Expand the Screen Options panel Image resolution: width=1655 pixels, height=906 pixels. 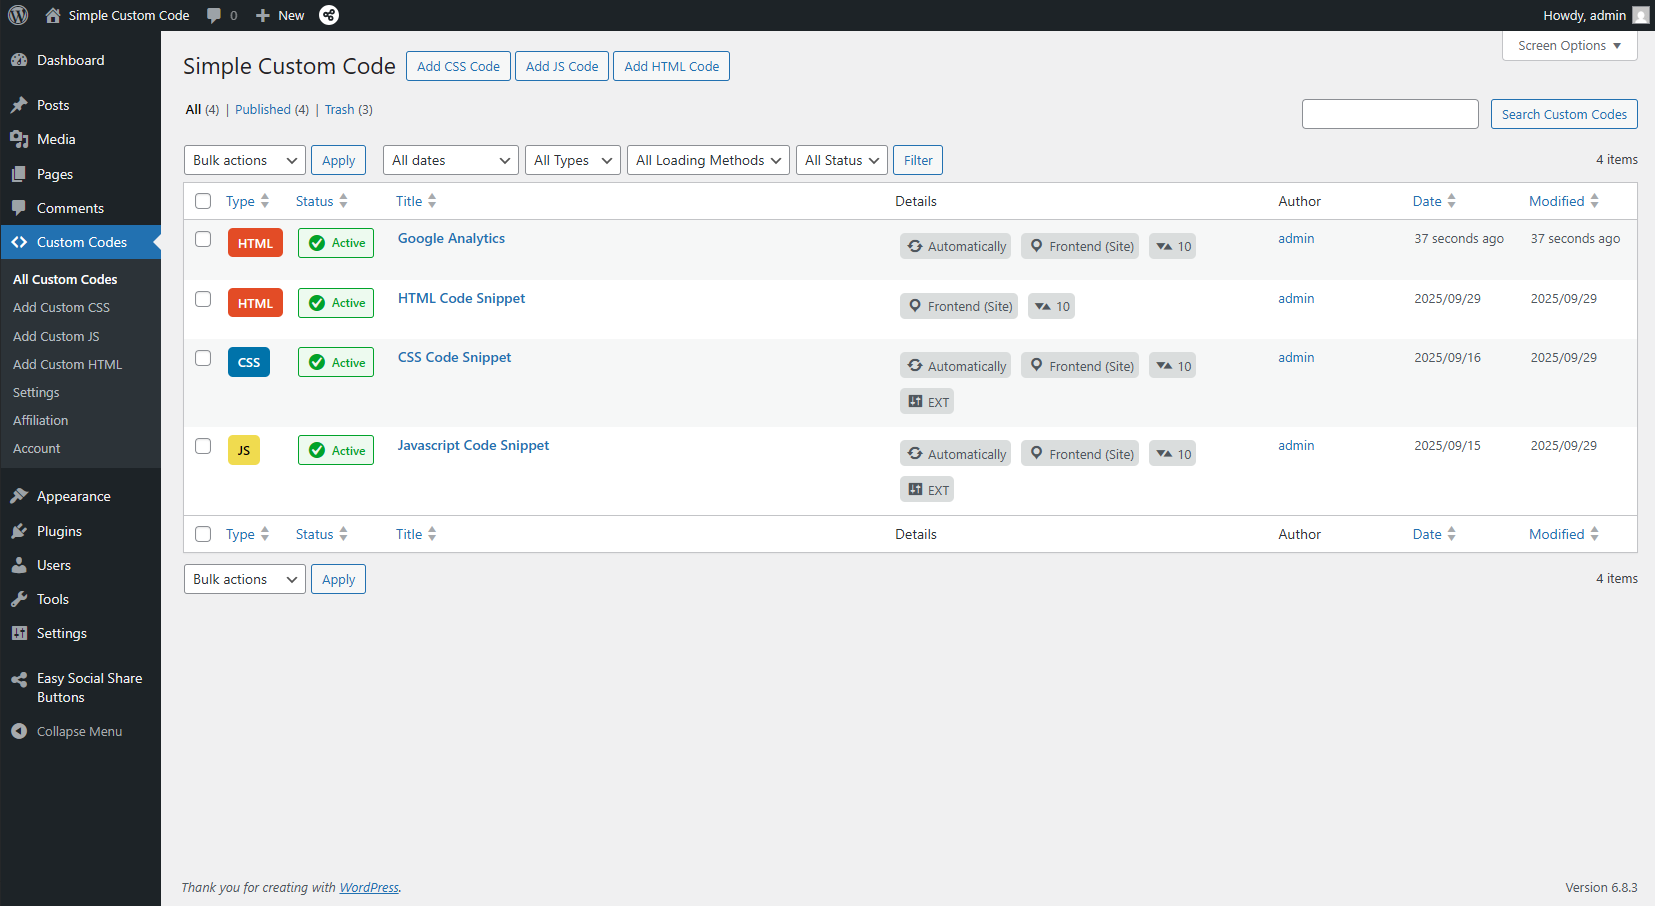(x=1569, y=46)
